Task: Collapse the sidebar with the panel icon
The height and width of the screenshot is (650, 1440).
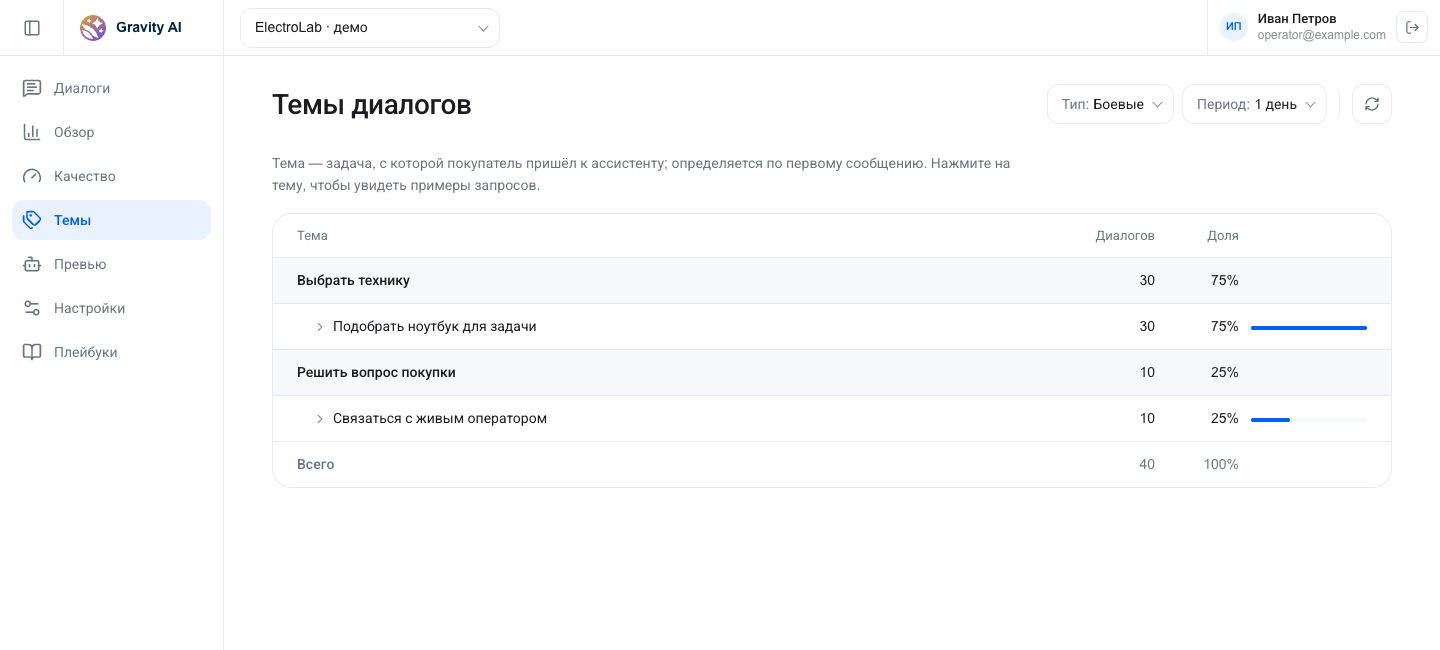Action: pos(32,28)
